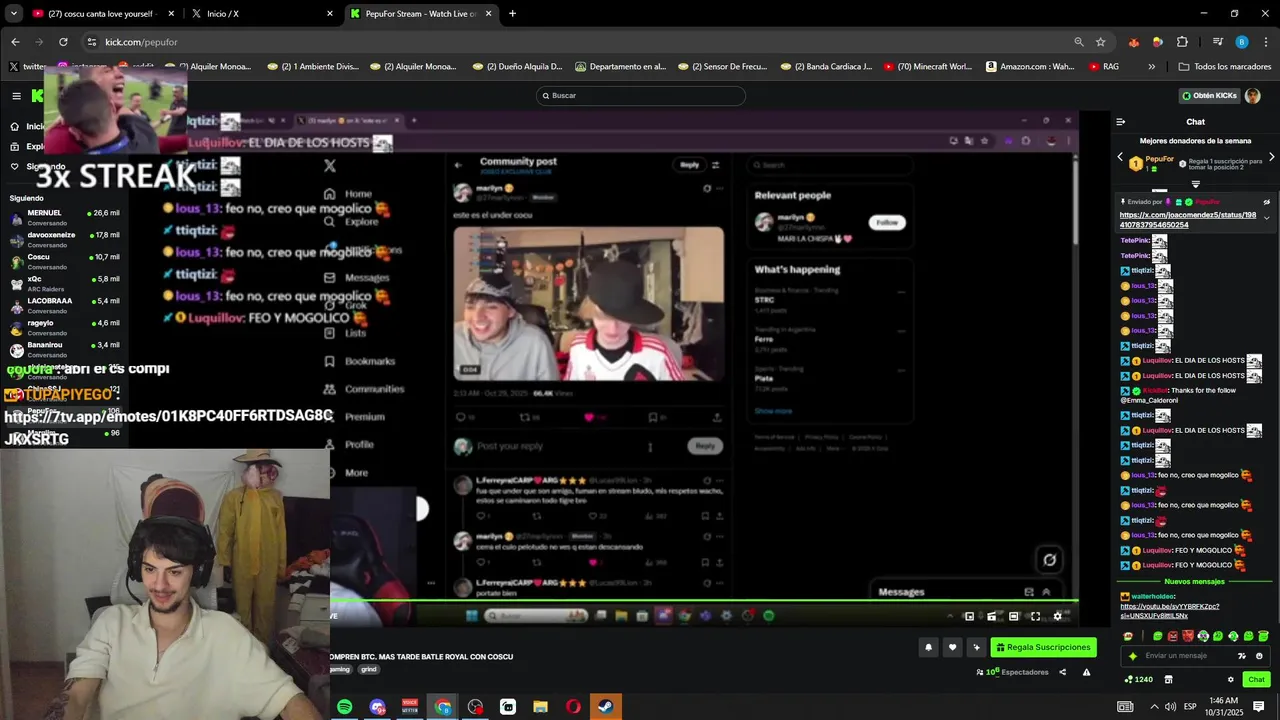The image size is (1280, 720).
Task: Open video player settings gear
Action: 1057,616
